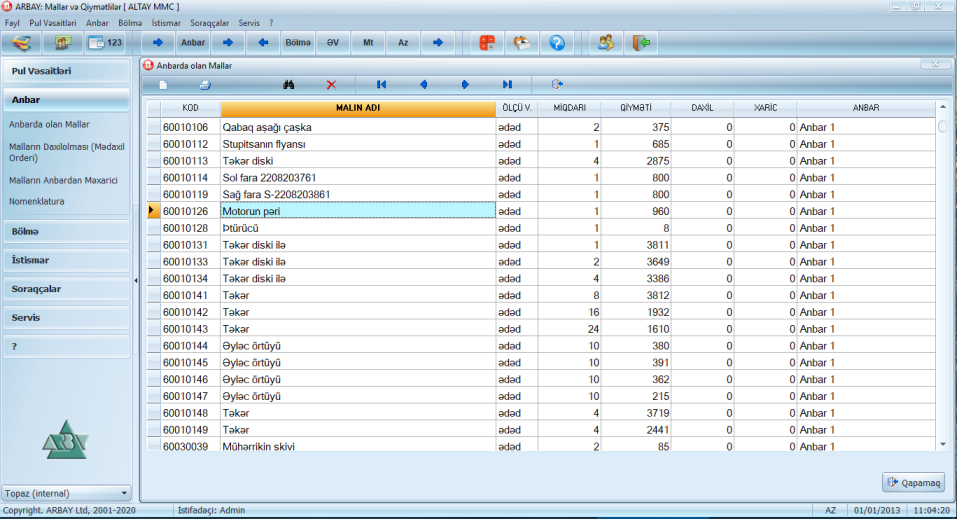Click the small exit icon in grid toolbar
The image size is (957, 519).
point(557,85)
